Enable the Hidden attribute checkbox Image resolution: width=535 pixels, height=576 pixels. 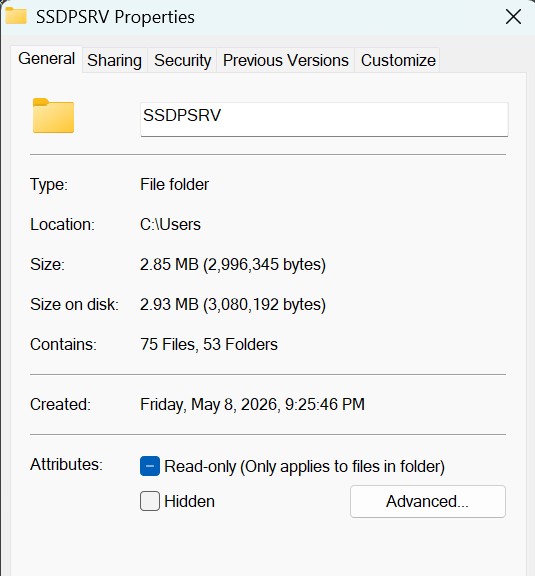coord(150,501)
